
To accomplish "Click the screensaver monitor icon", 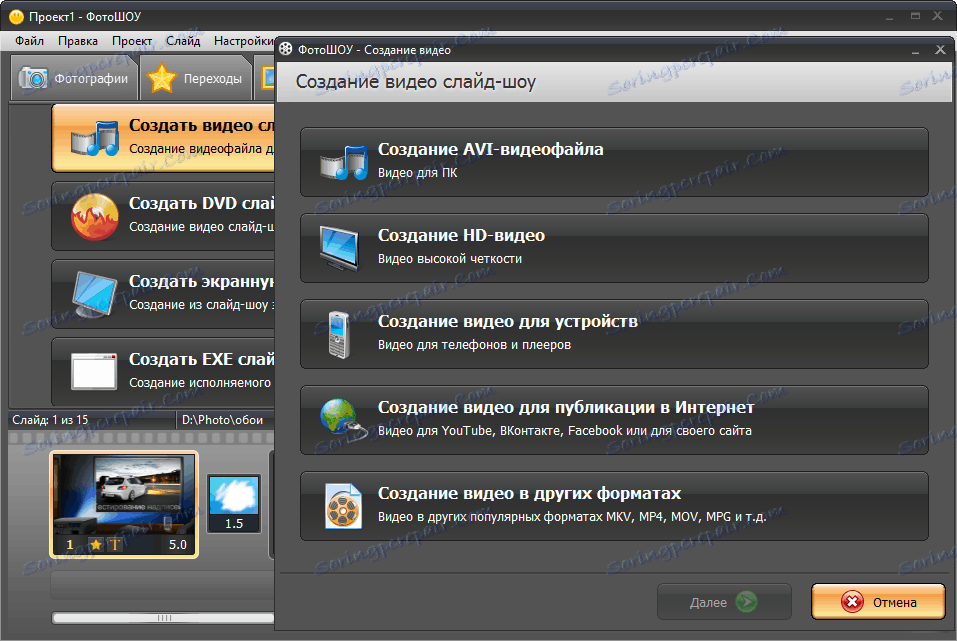I will (x=93, y=295).
